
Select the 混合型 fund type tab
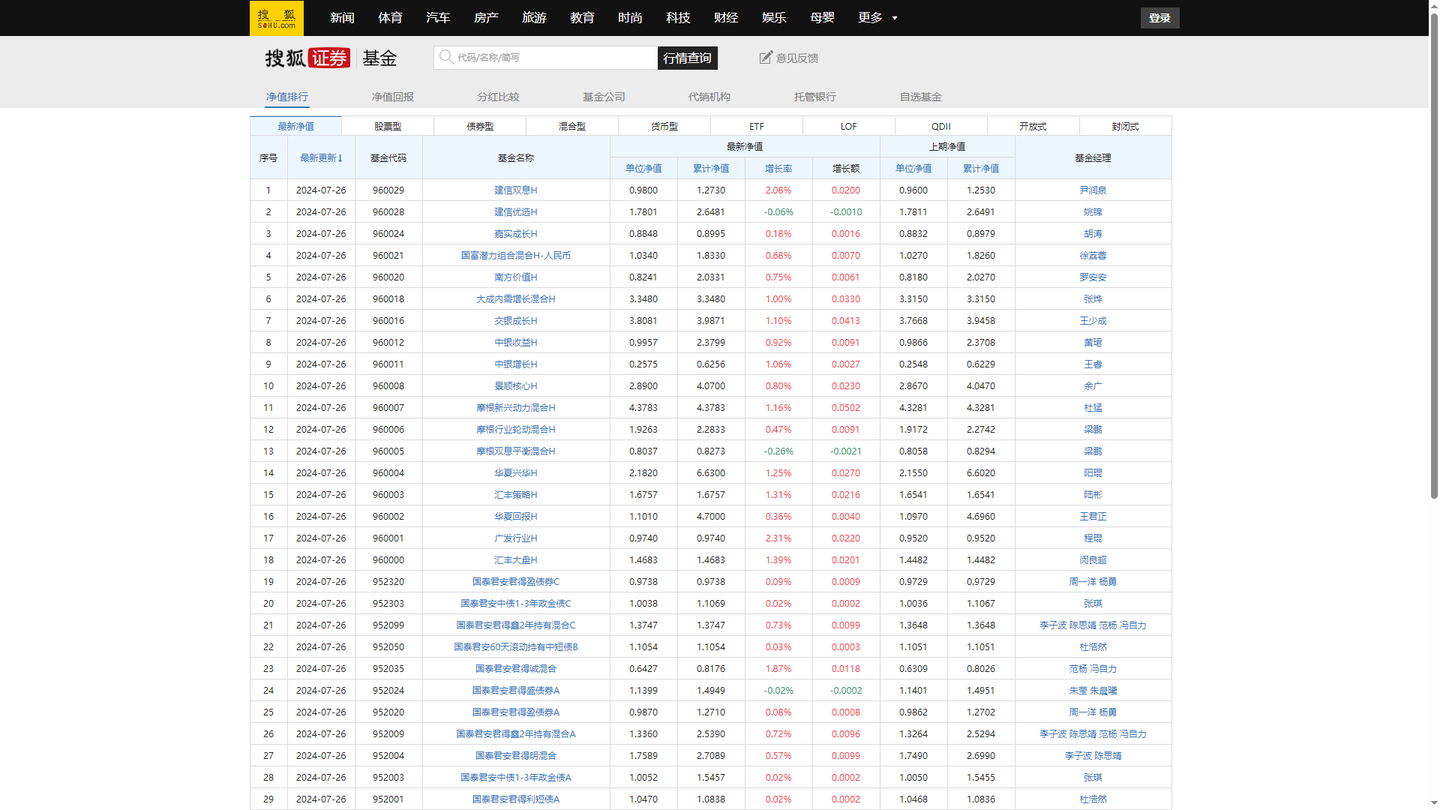click(572, 126)
